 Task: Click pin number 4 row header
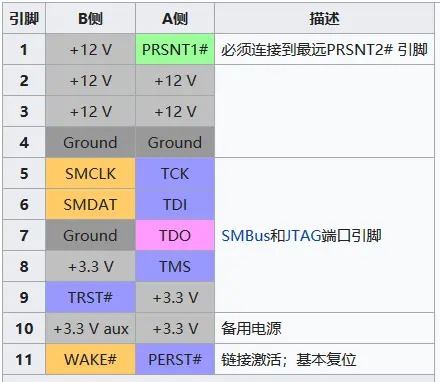[24, 142]
